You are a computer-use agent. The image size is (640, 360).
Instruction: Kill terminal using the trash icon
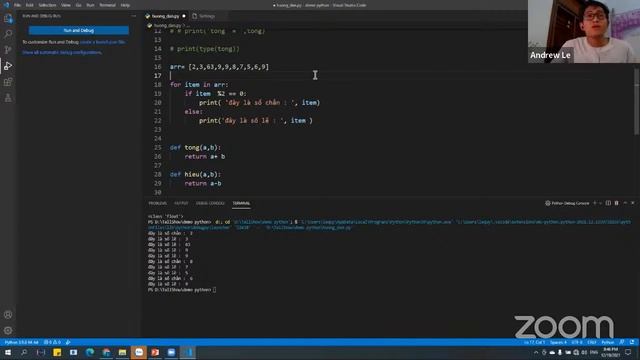(x=616, y=203)
